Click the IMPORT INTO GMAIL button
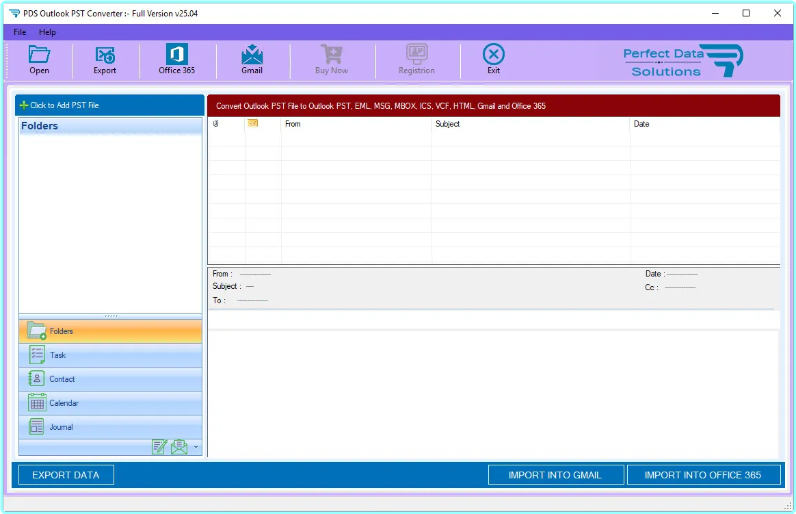Image resolution: width=796 pixels, height=514 pixels. 556,475
